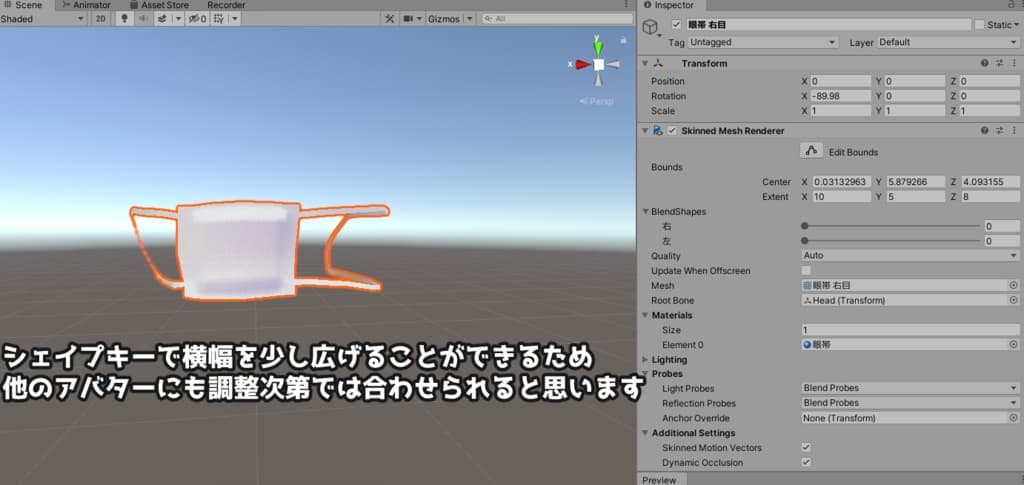Click the red X axis gizmo cone
The height and width of the screenshot is (485, 1024).
click(583, 64)
